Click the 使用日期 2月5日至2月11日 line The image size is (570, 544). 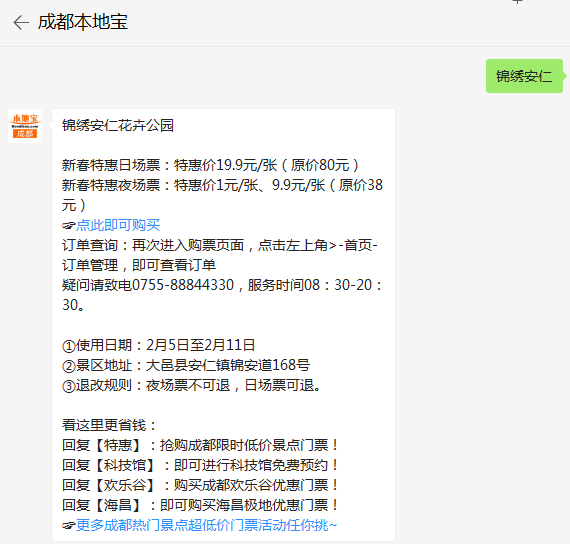[x=158, y=345]
